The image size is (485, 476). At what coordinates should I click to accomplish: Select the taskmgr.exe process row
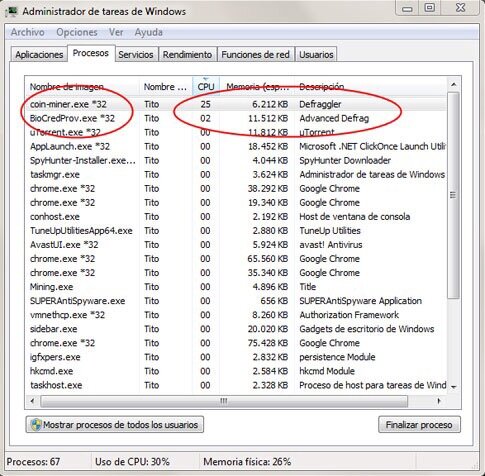click(236, 175)
